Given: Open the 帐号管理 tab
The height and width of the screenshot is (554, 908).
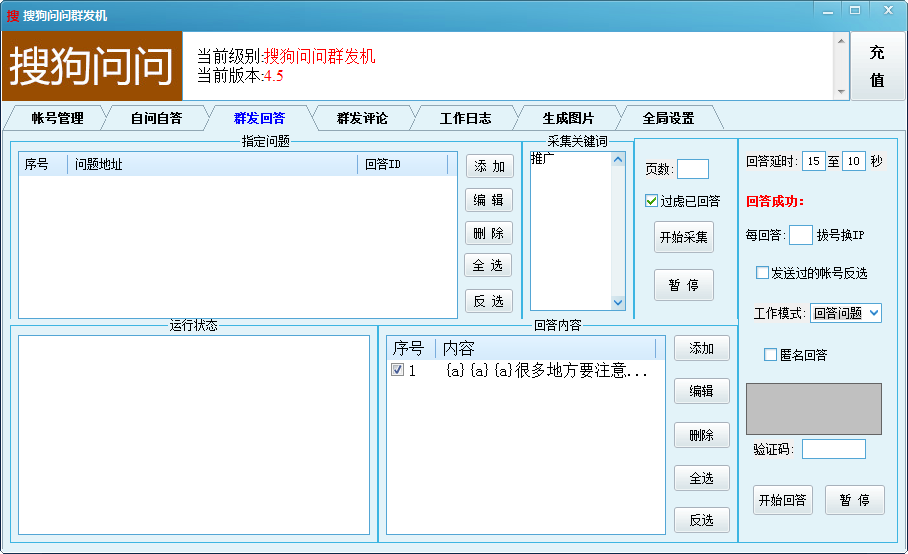Looking at the screenshot, I should point(57,118).
